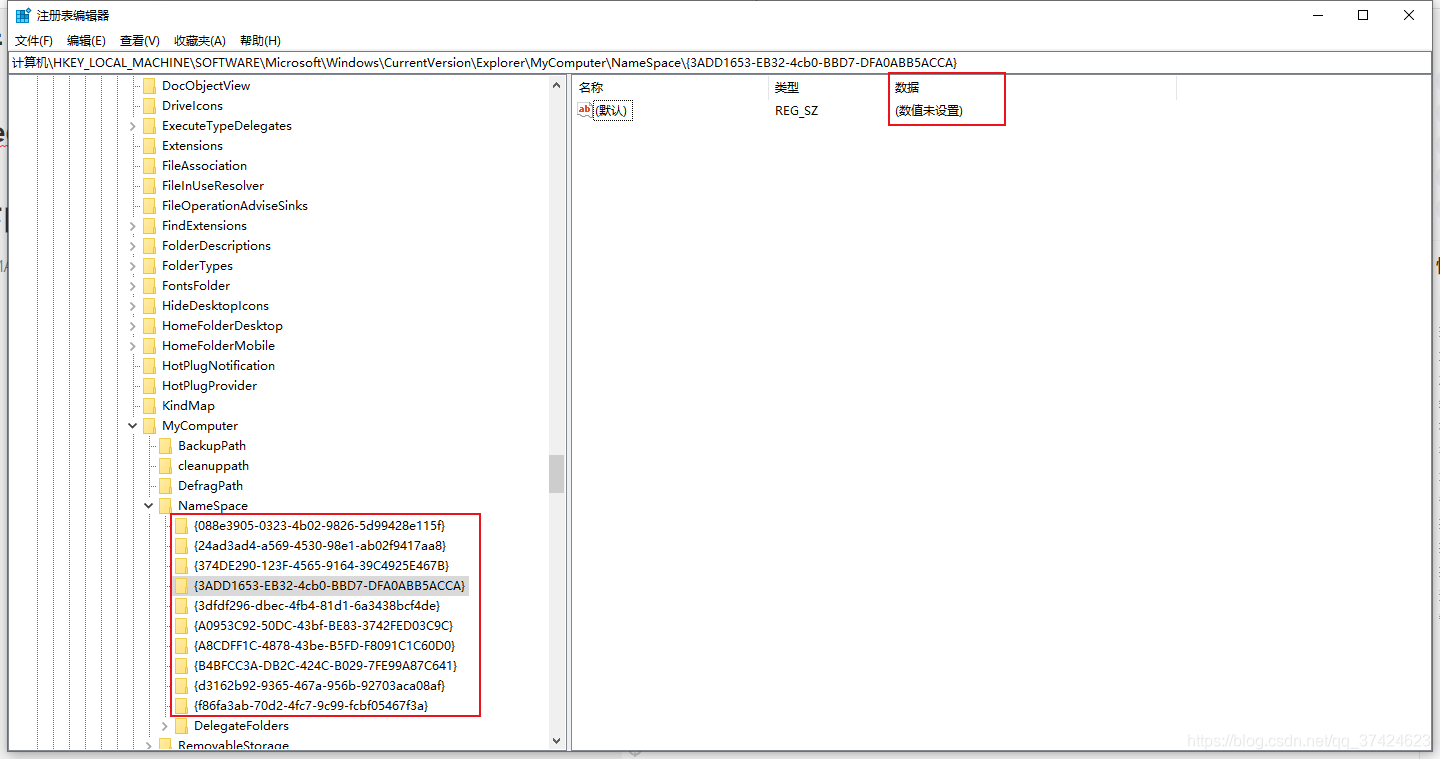Click the cleanuppath folder icon
The image size is (1440, 759).
coord(166,466)
